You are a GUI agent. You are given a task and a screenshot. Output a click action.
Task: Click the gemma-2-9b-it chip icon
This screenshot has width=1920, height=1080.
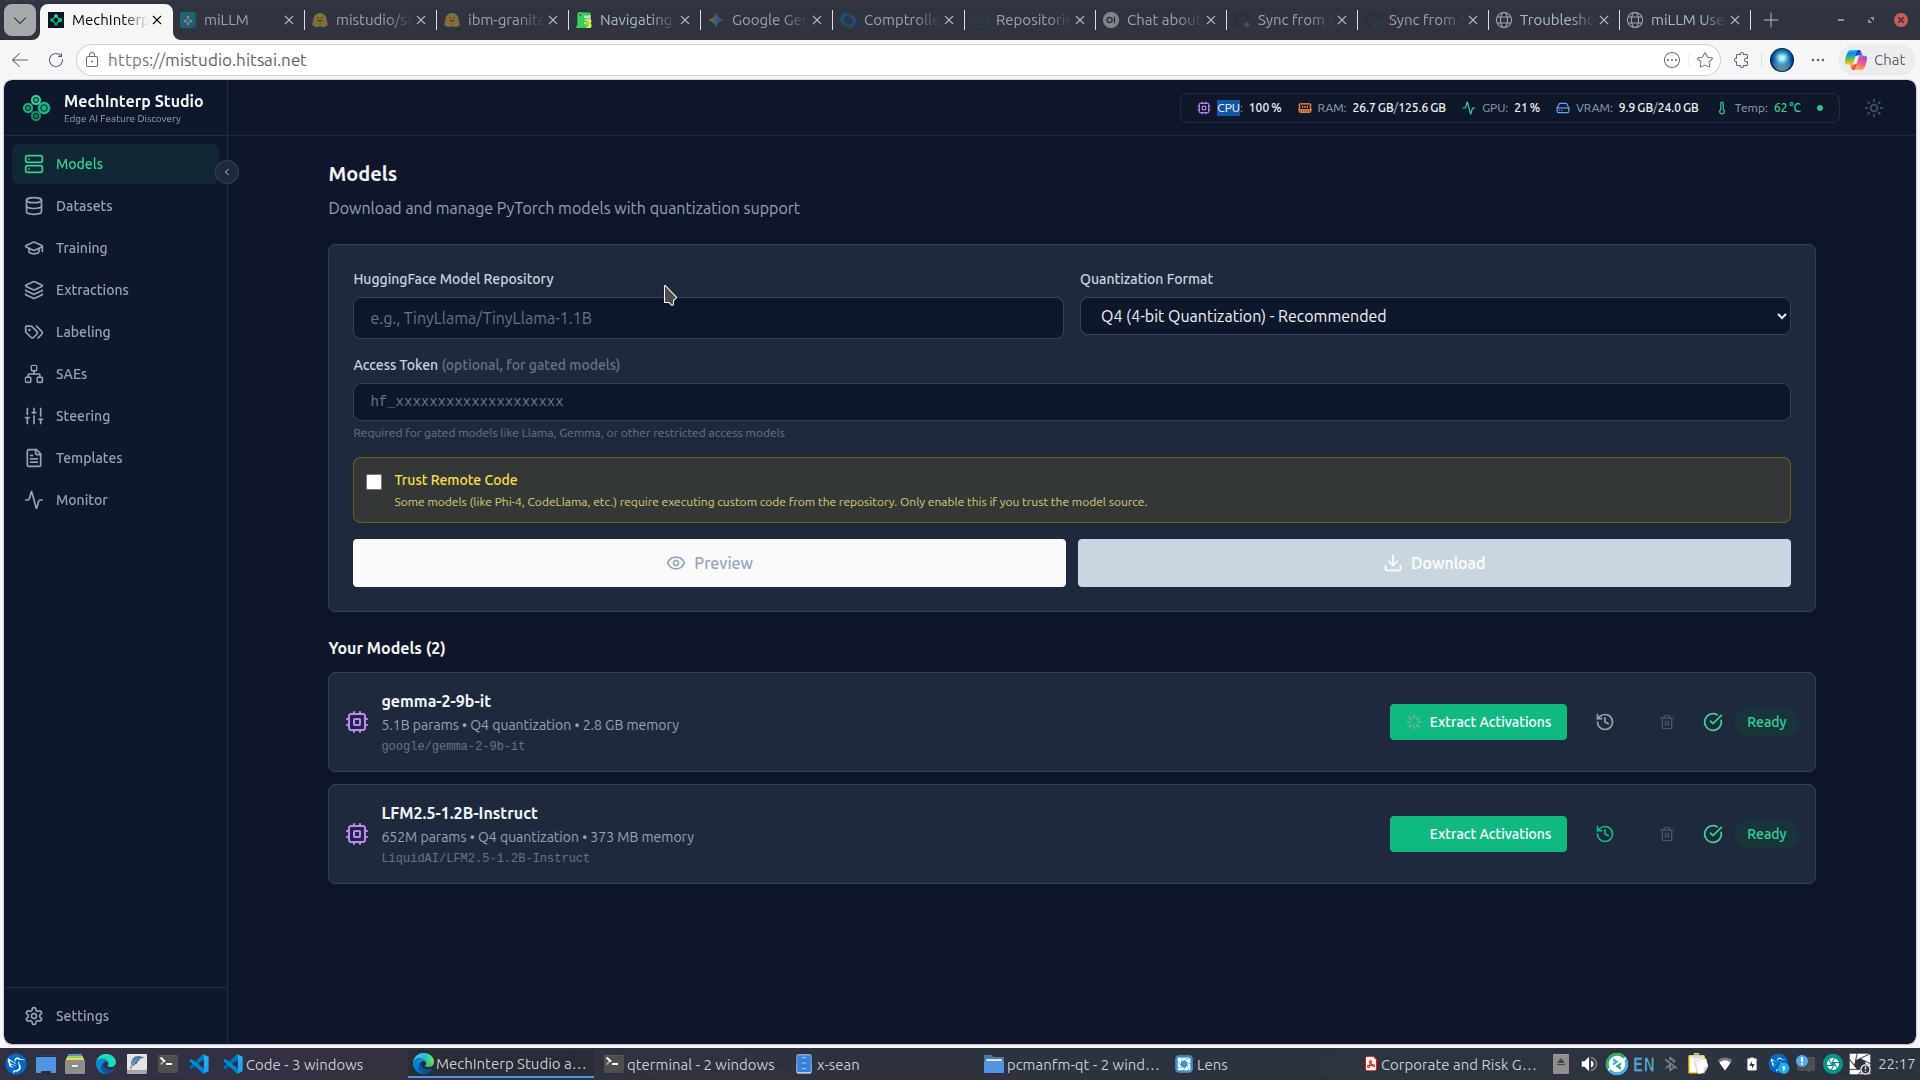(x=357, y=722)
